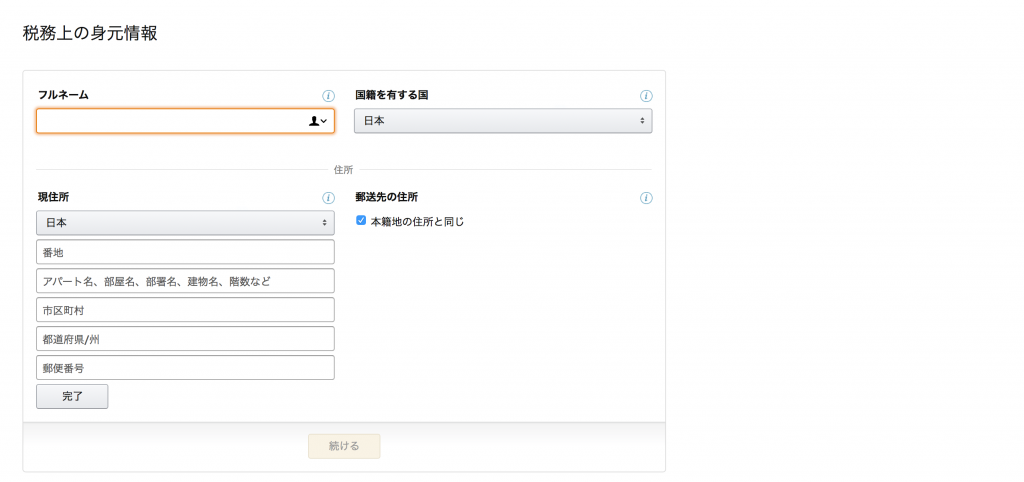Click into the 番地 address field
Viewport: 1024px width, 482px height.
click(185, 251)
